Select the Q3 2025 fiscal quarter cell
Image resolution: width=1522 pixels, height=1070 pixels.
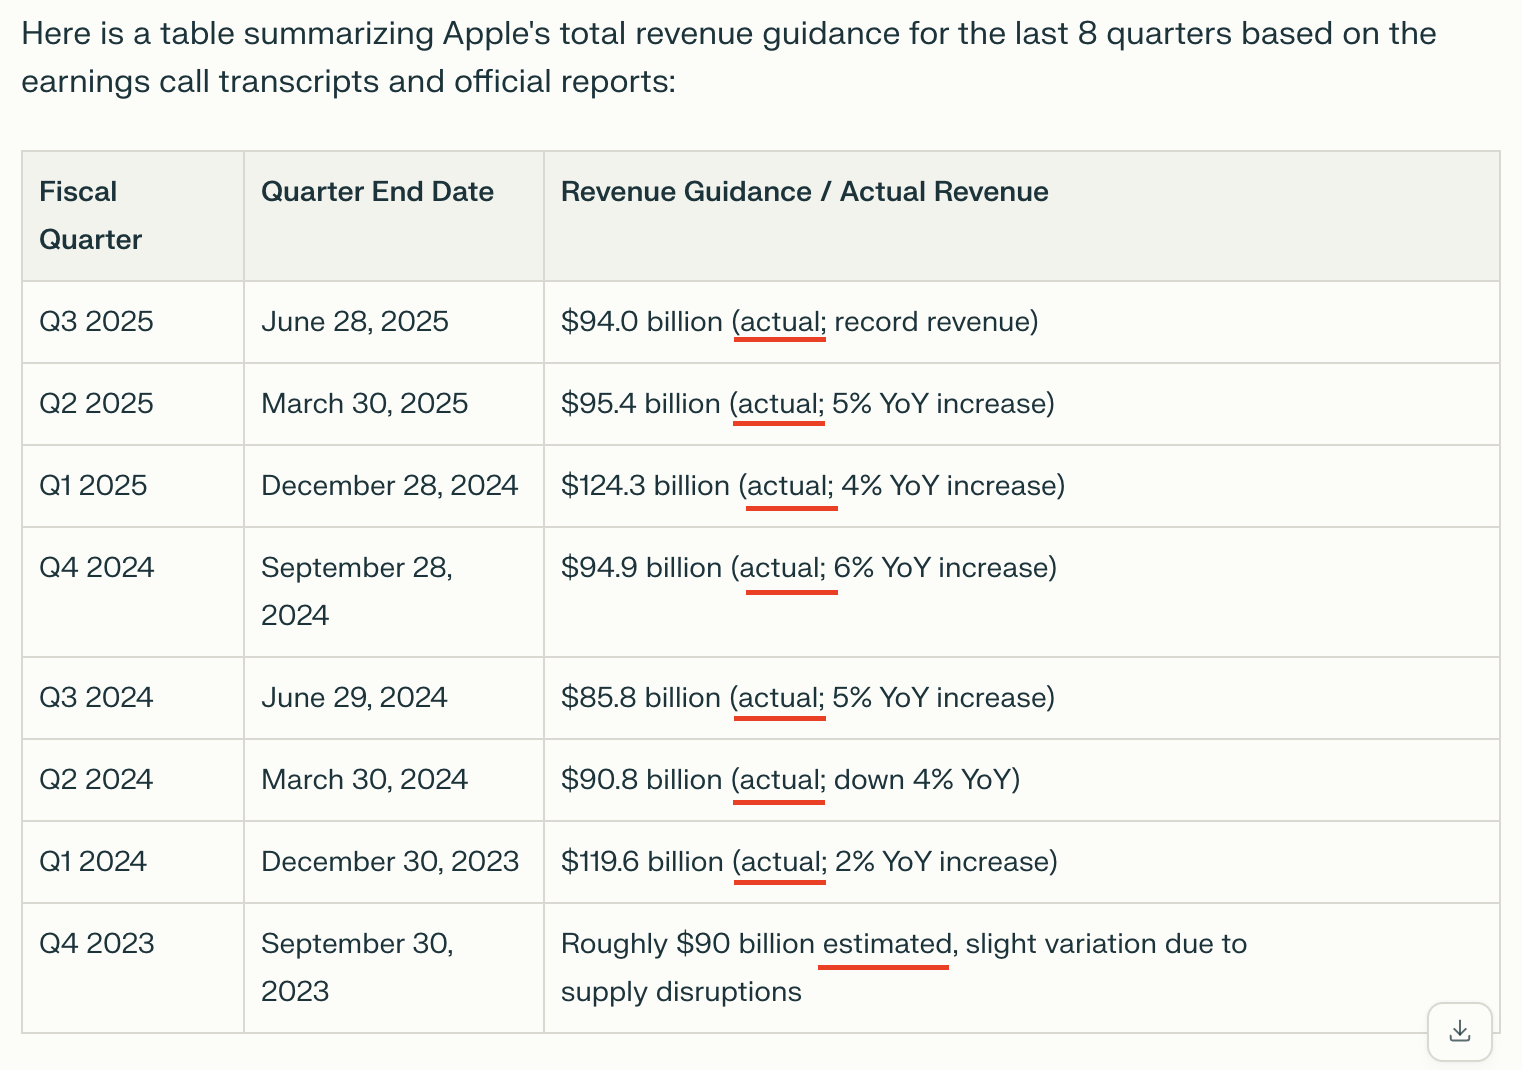(96, 322)
